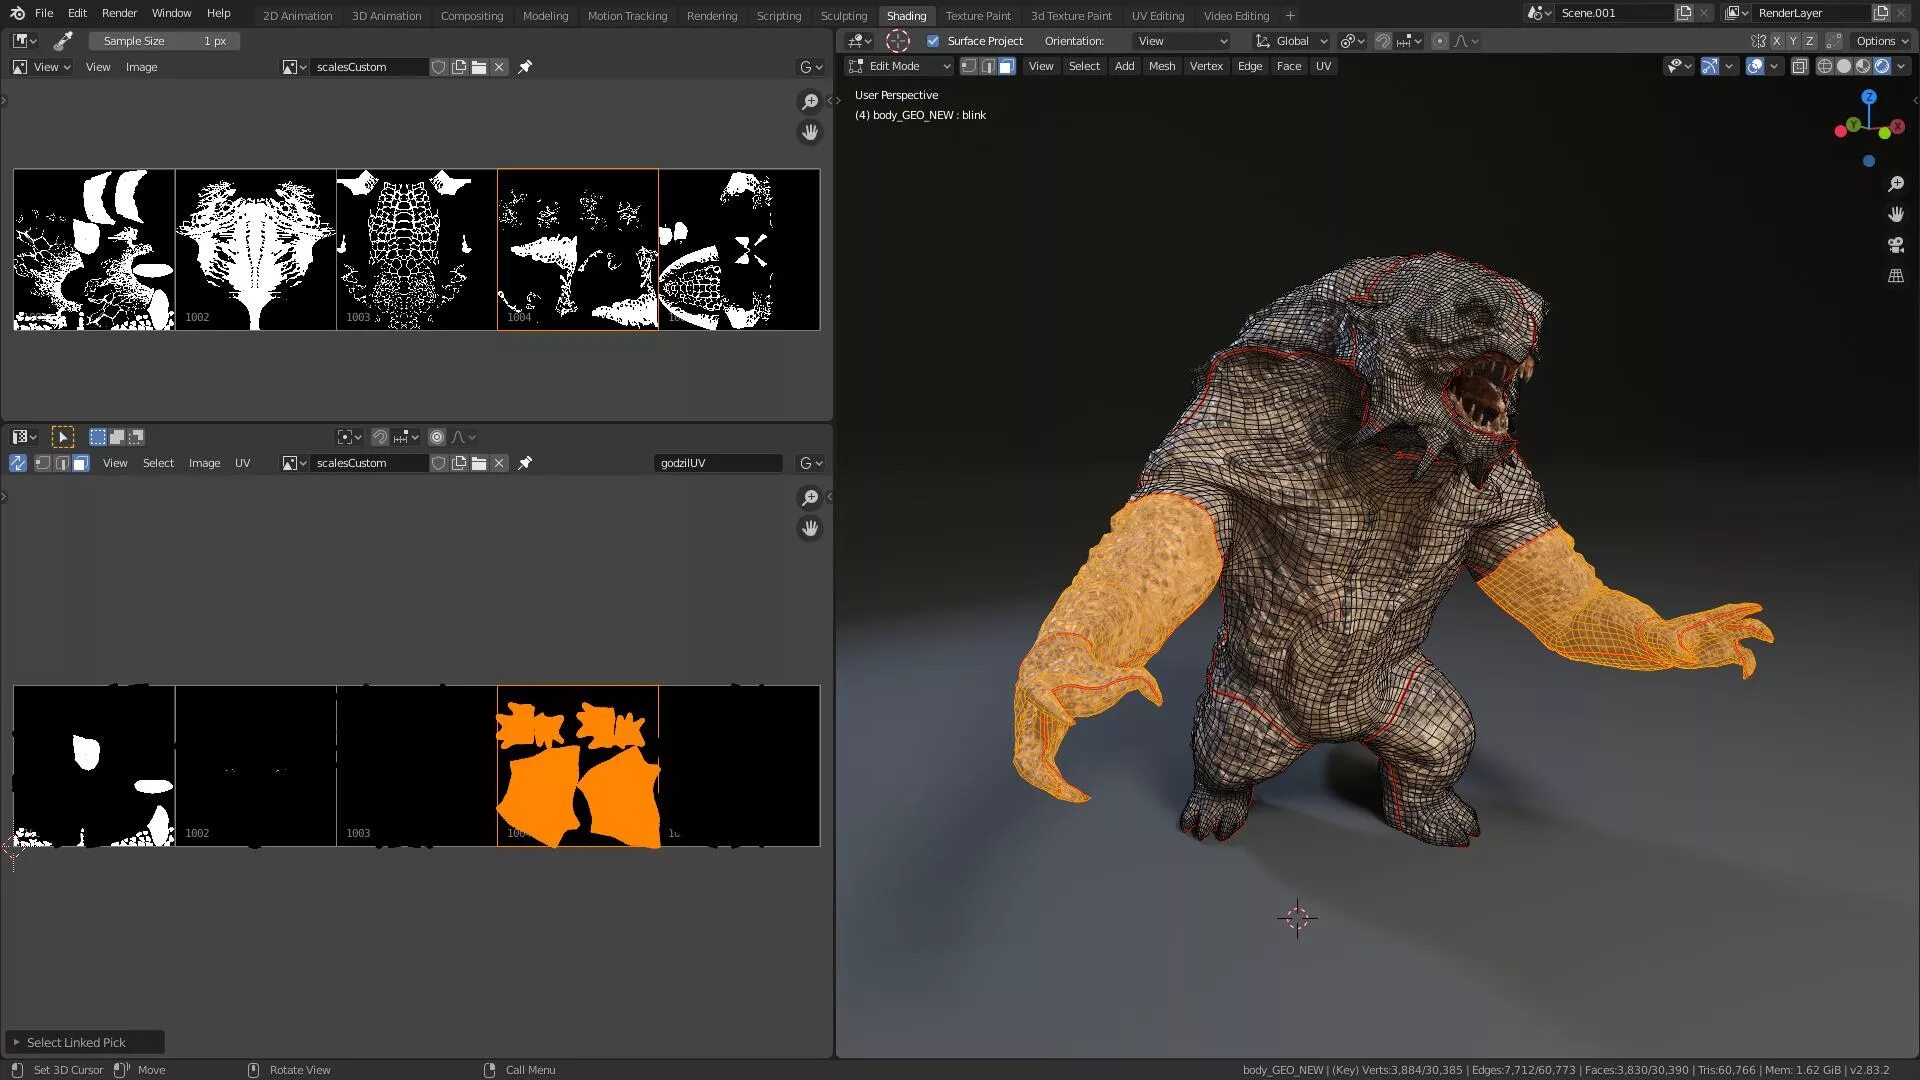This screenshot has height=1080, width=1920.
Task: Click the UV editor sync icon
Action: point(18,462)
